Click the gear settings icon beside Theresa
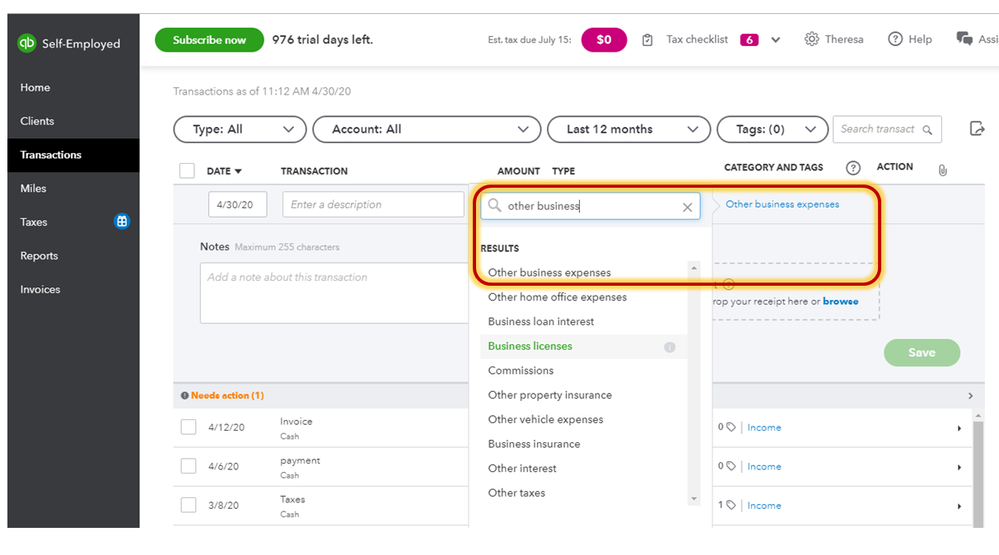This screenshot has width=999, height=555. 811,40
